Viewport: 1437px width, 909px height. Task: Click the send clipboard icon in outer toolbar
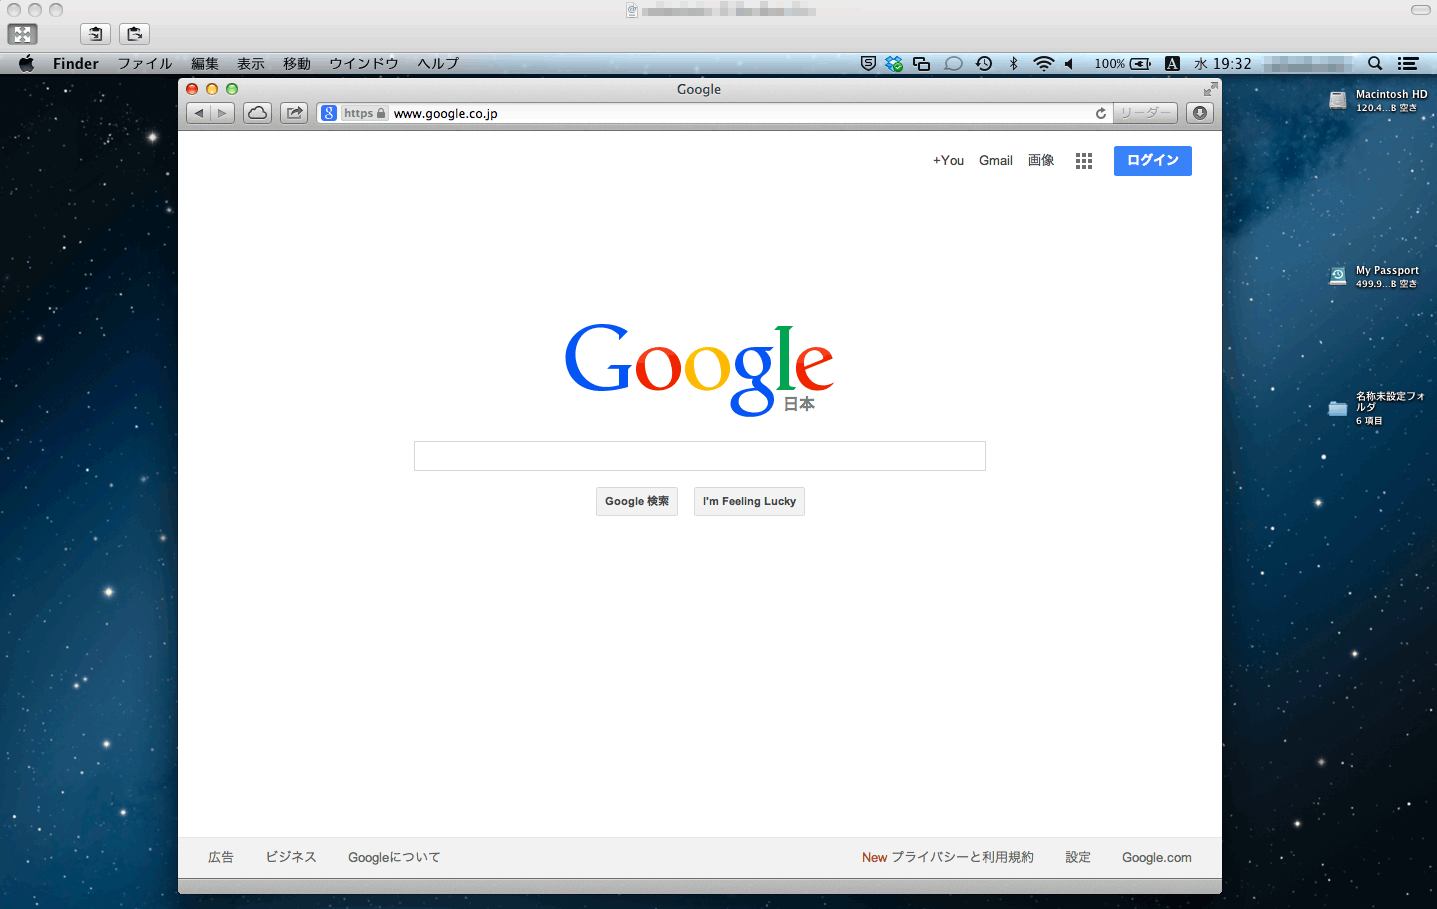(x=134, y=34)
